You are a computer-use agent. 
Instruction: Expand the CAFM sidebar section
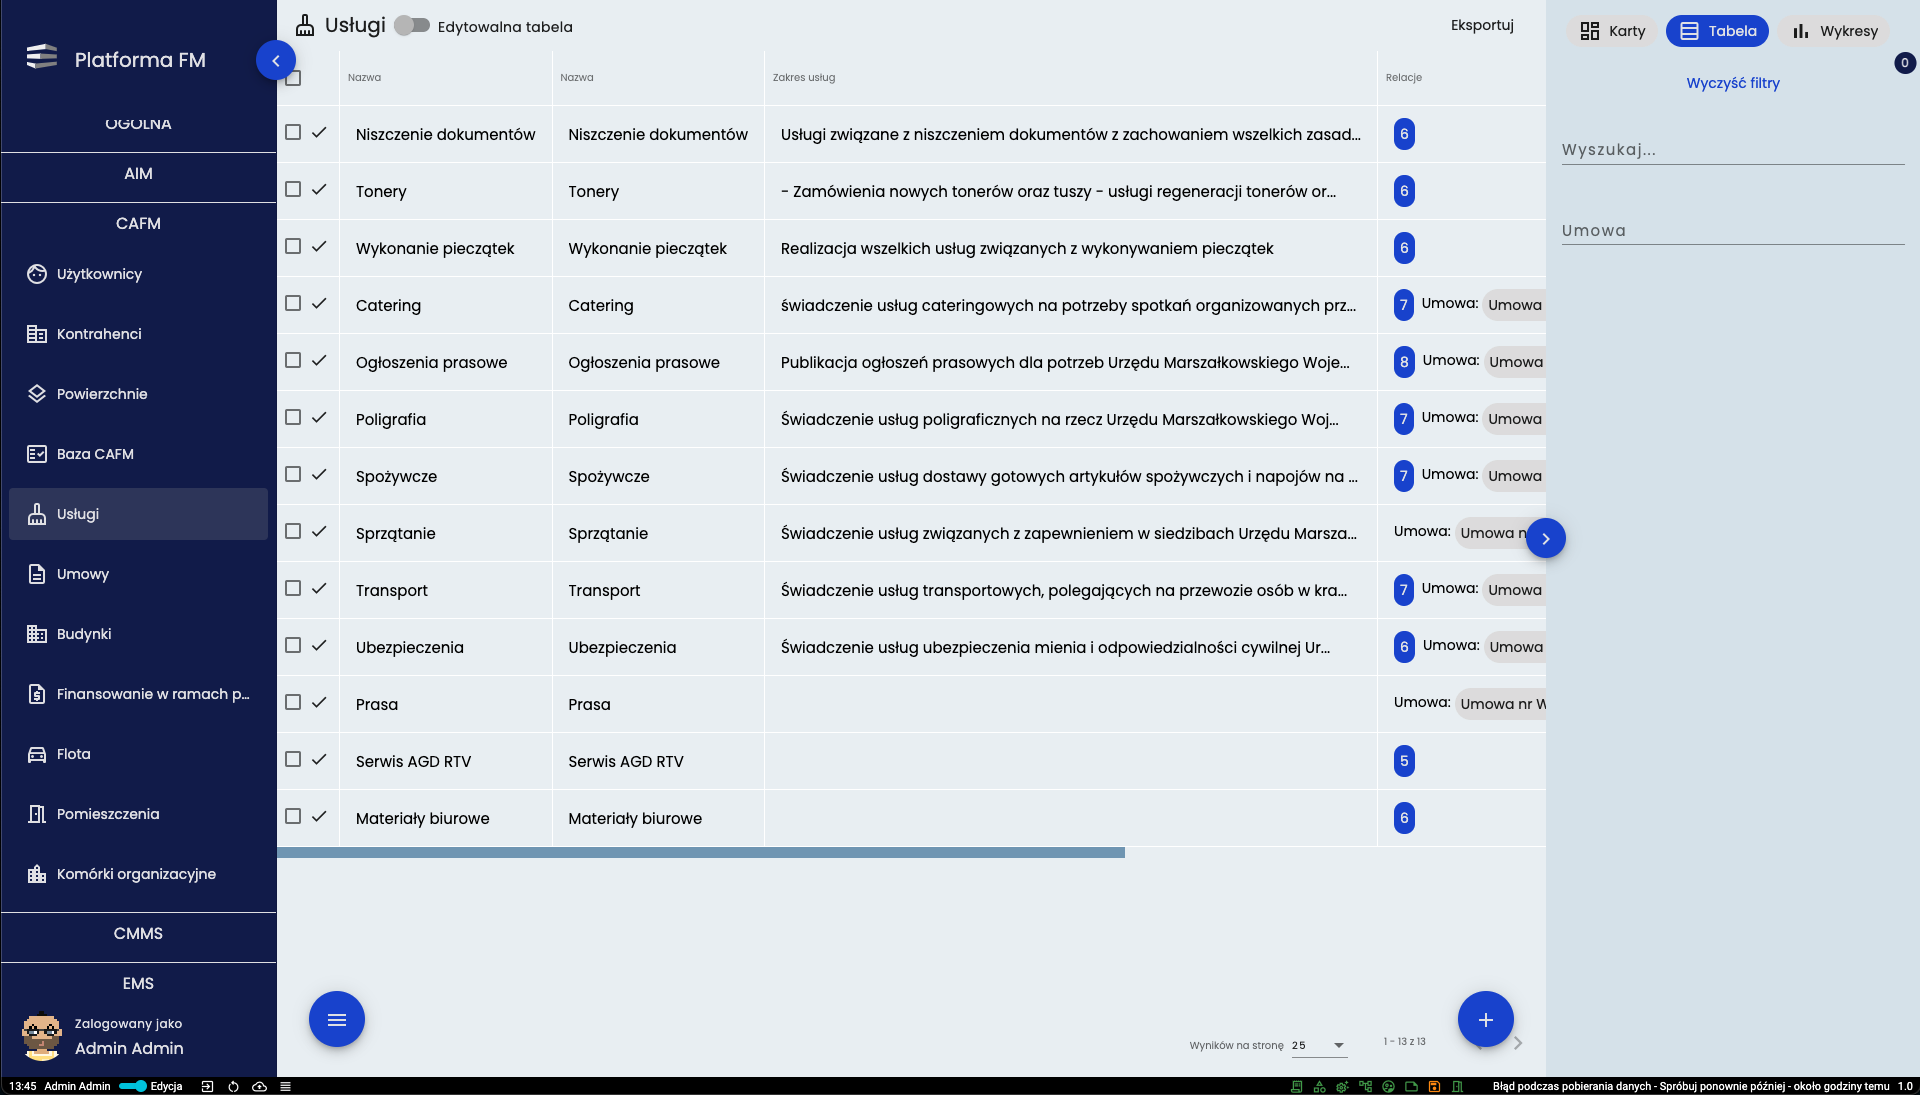coord(138,224)
